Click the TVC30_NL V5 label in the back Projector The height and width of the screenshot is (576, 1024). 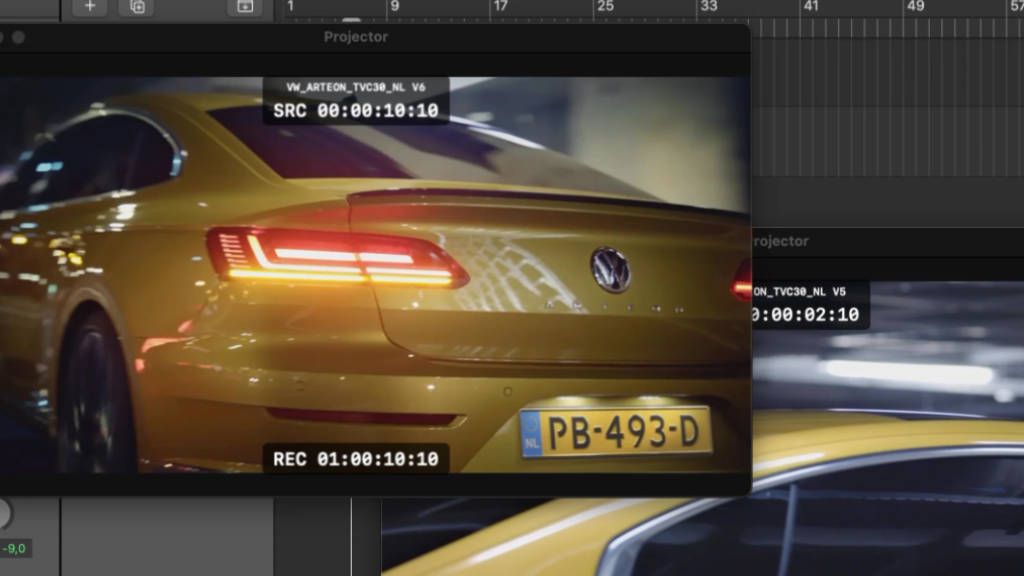click(x=799, y=292)
